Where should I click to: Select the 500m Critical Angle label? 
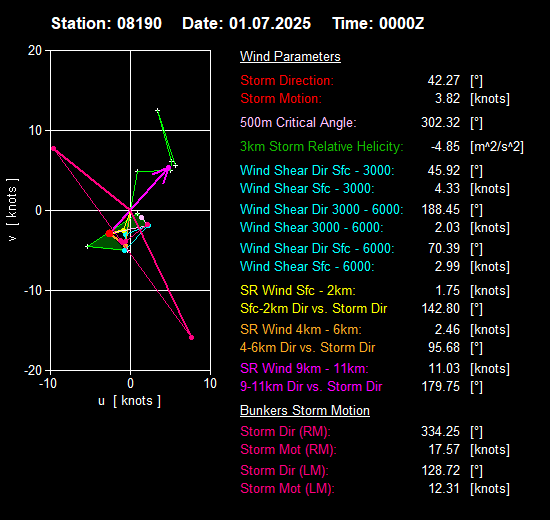(x=298, y=122)
